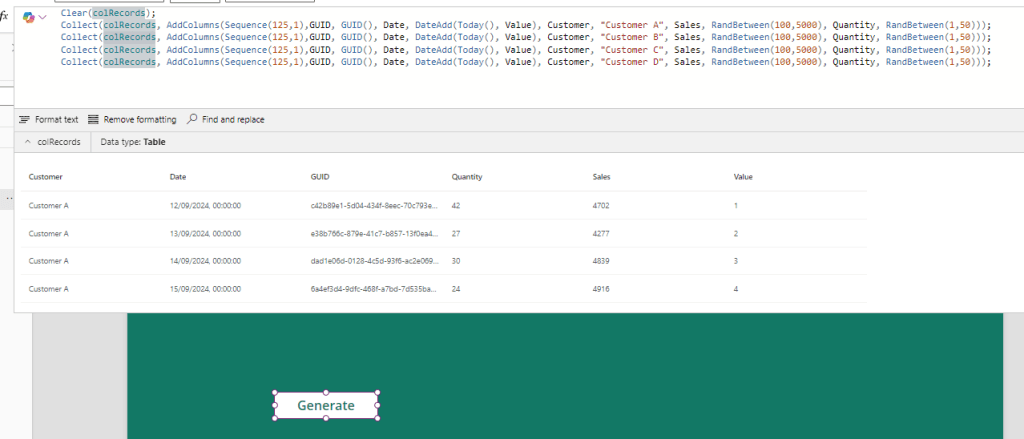Click the Value column header
The image size is (1024, 439).
pyautogui.click(x=743, y=177)
